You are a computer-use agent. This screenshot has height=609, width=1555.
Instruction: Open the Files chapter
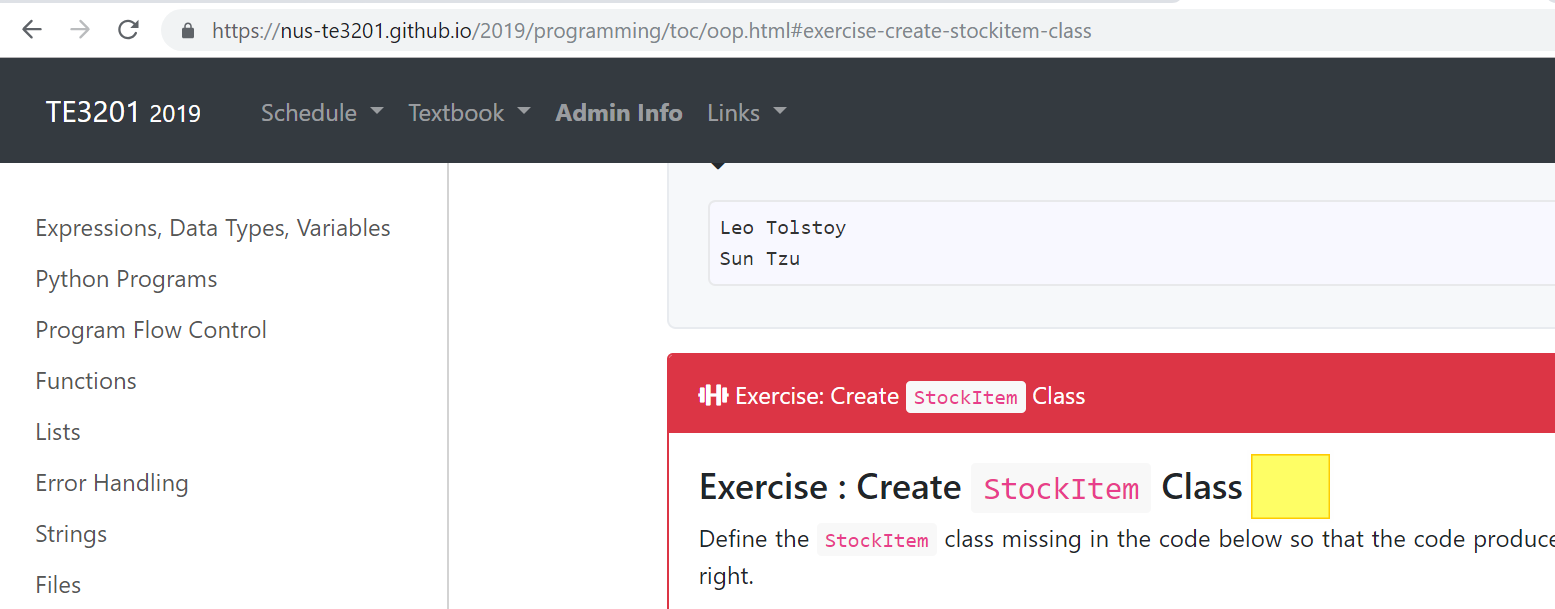click(x=58, y=585)
